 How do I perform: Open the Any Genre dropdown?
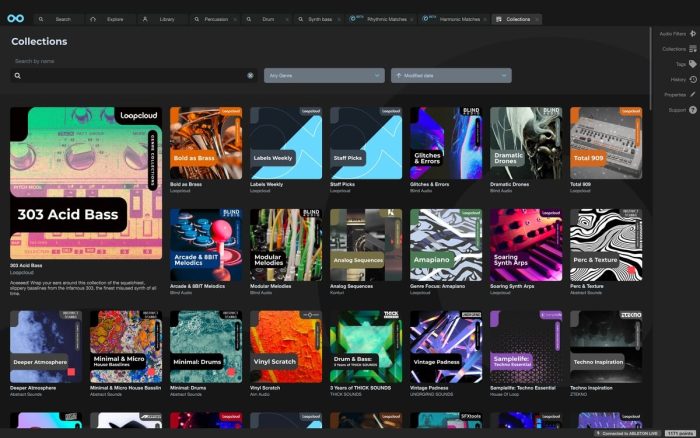point(324,75)
